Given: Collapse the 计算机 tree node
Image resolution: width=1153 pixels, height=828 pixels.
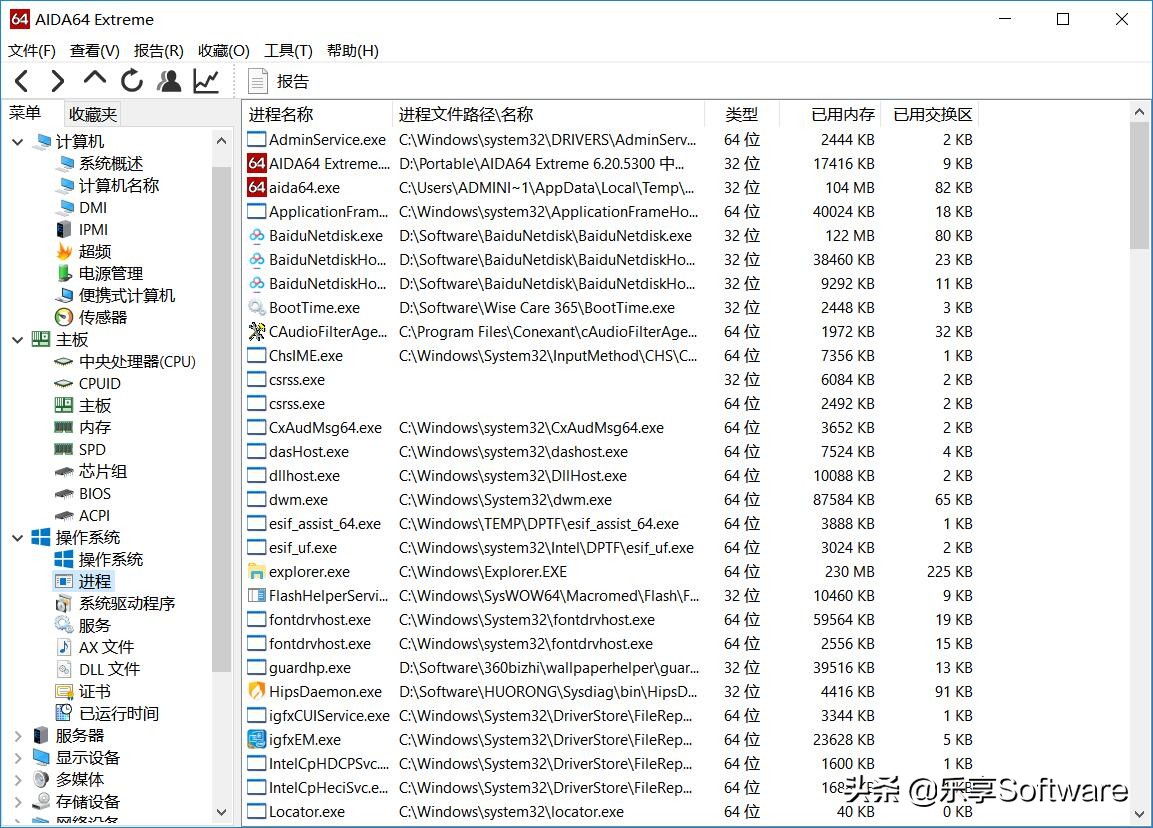Looking at the screenshot, I should click(18, 142).
